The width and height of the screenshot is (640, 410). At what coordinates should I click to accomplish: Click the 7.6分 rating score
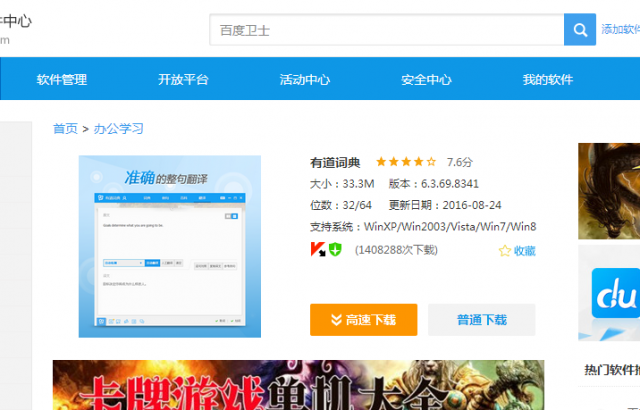point(460,162)
